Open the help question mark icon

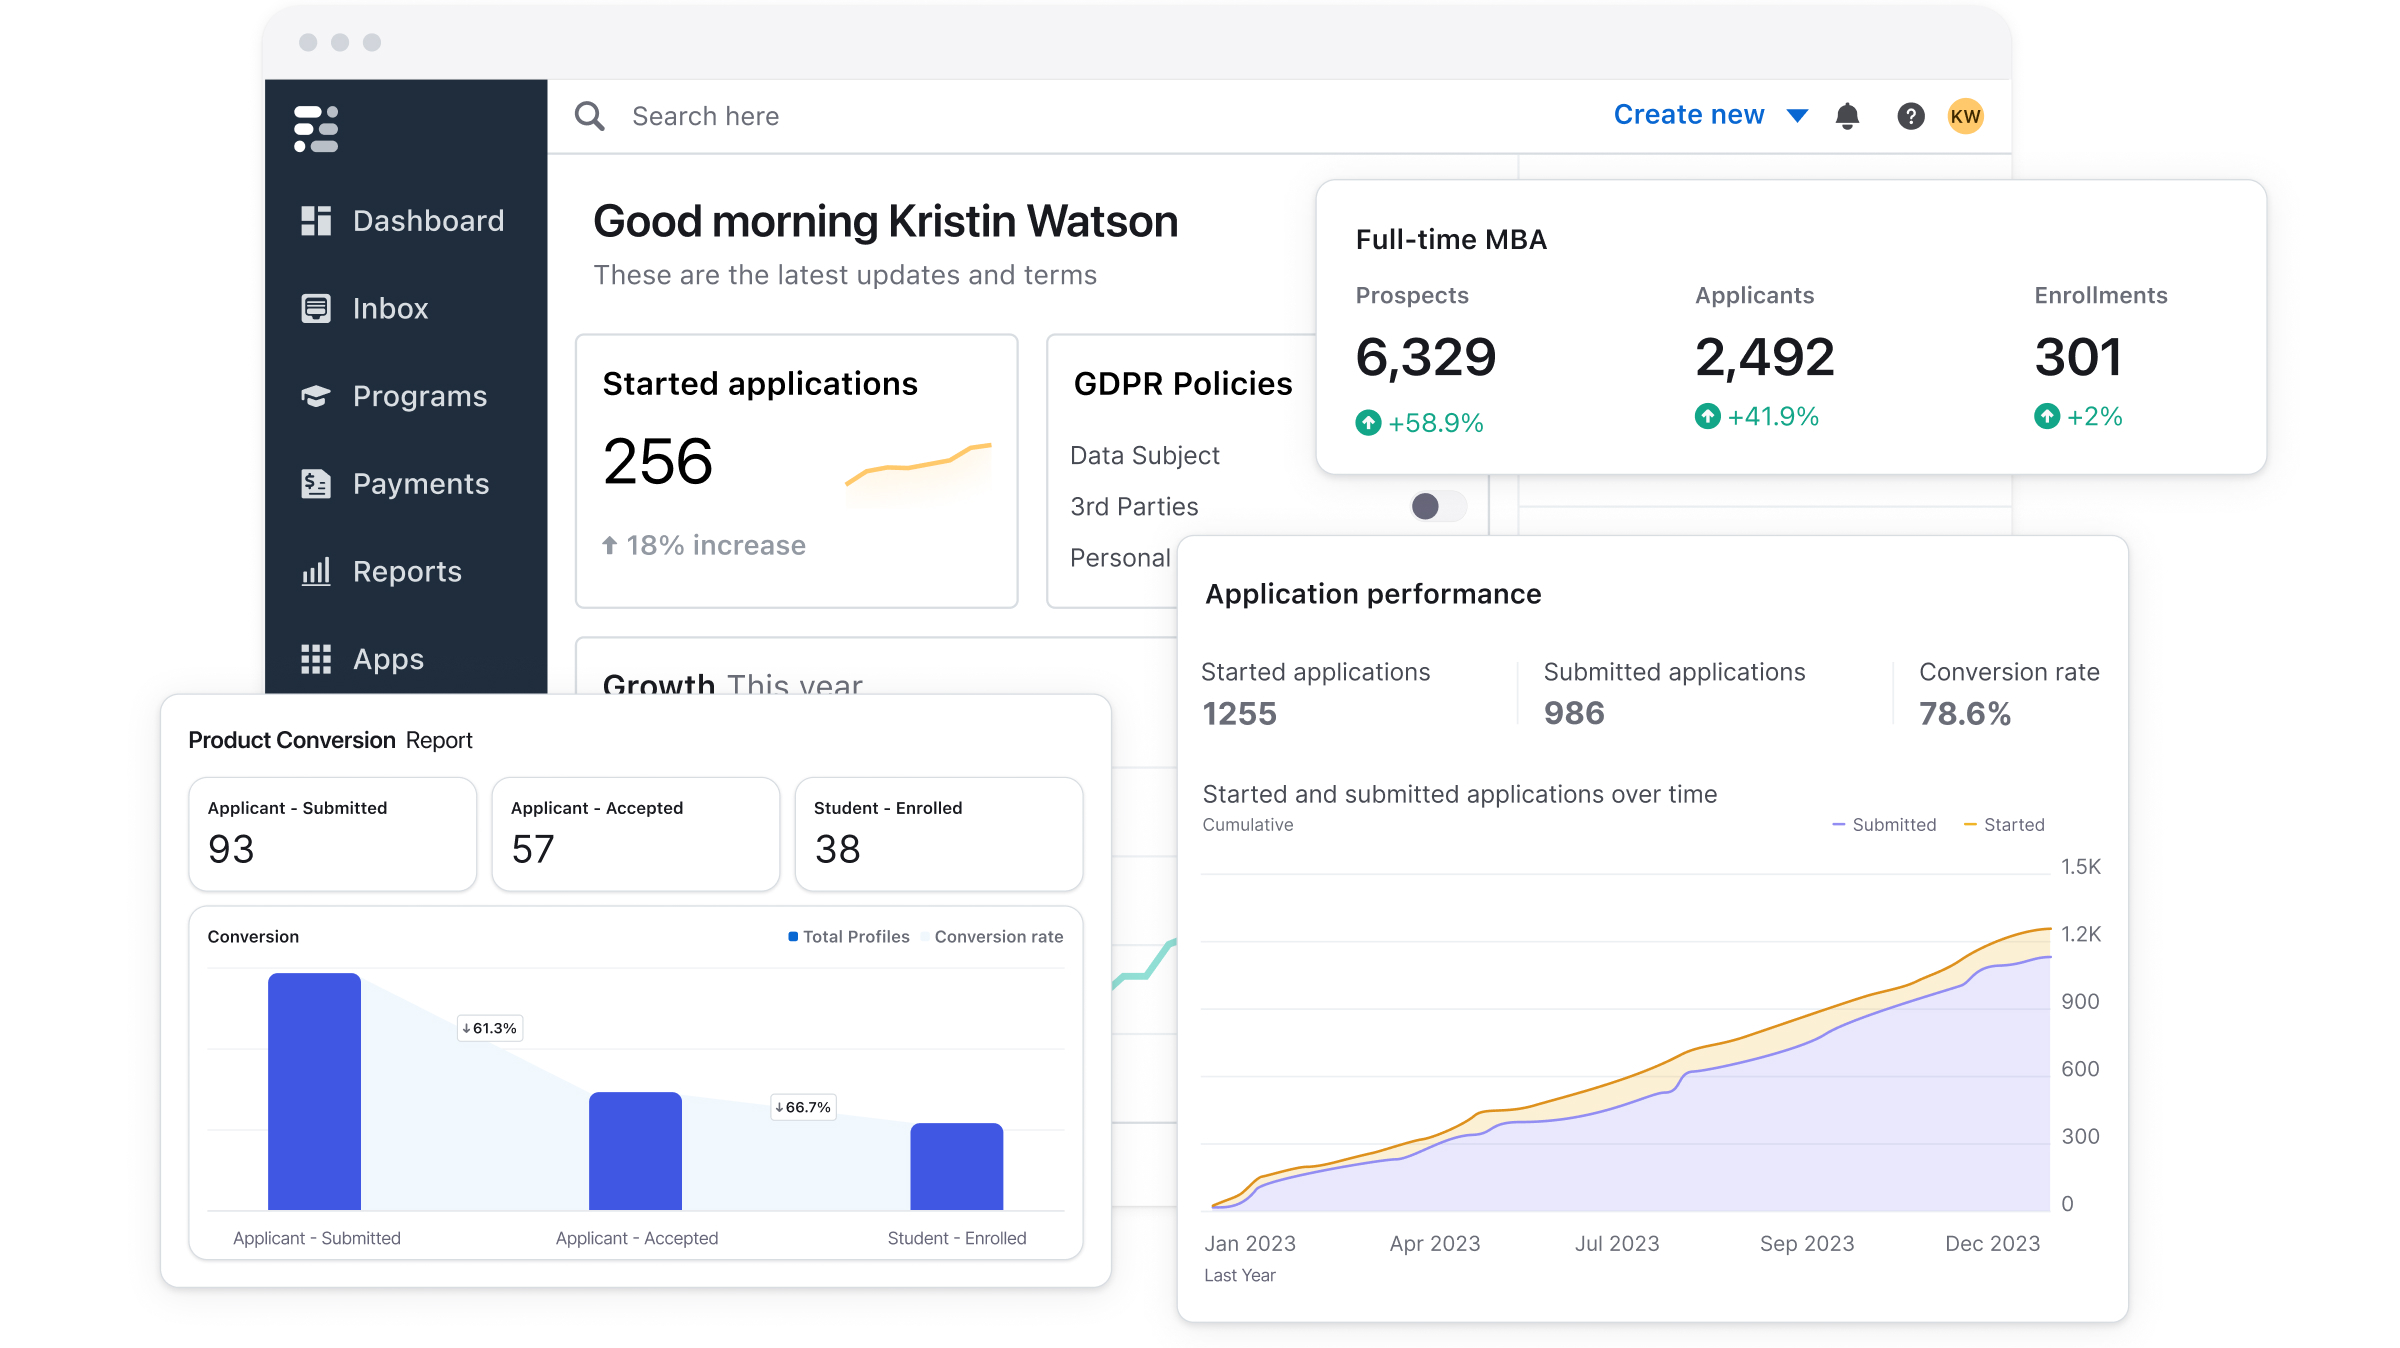1910,116
